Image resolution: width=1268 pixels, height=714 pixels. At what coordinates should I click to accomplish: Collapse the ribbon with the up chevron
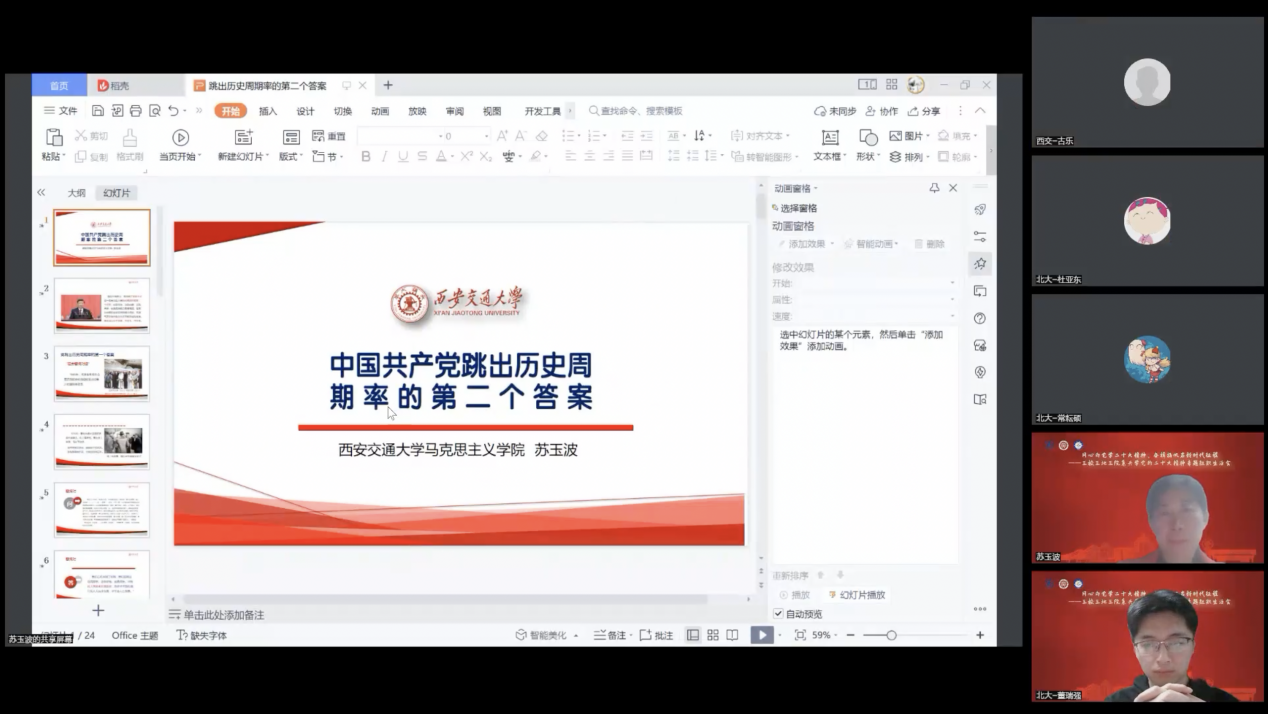(x=980, y=111)
